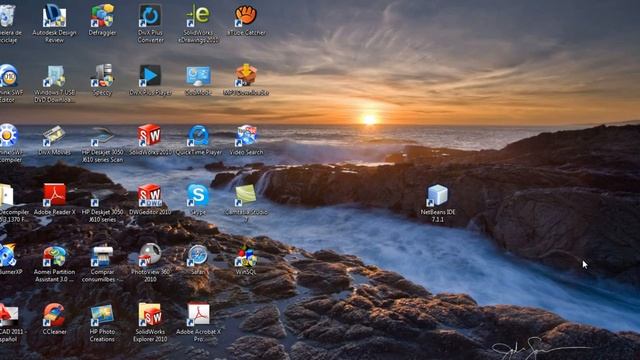Launch SolidWorks 2010
Image resolution: width=640 pixels, height=360 pixels.
coord(150,136)
